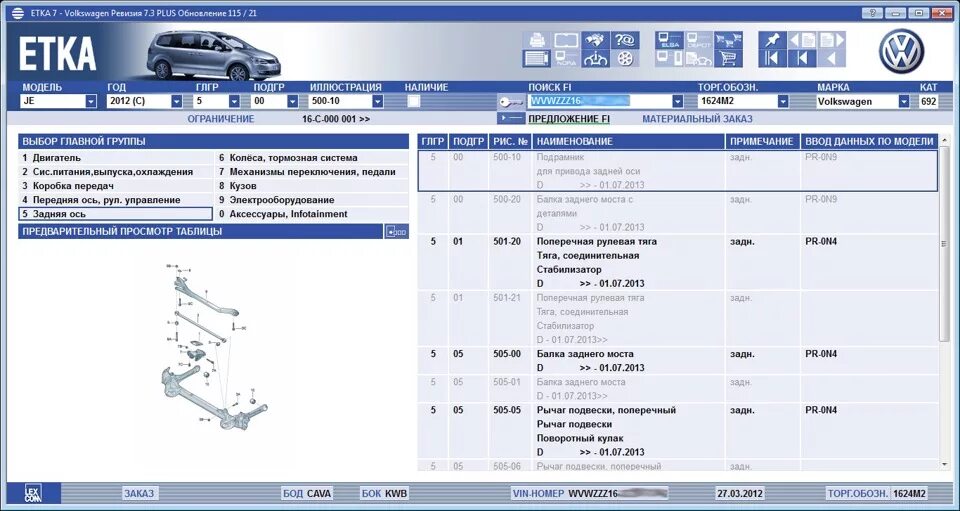Select main group 9 Электрооборудование
Viewport: 960px width, 511px height.
[x=312, y=200]
